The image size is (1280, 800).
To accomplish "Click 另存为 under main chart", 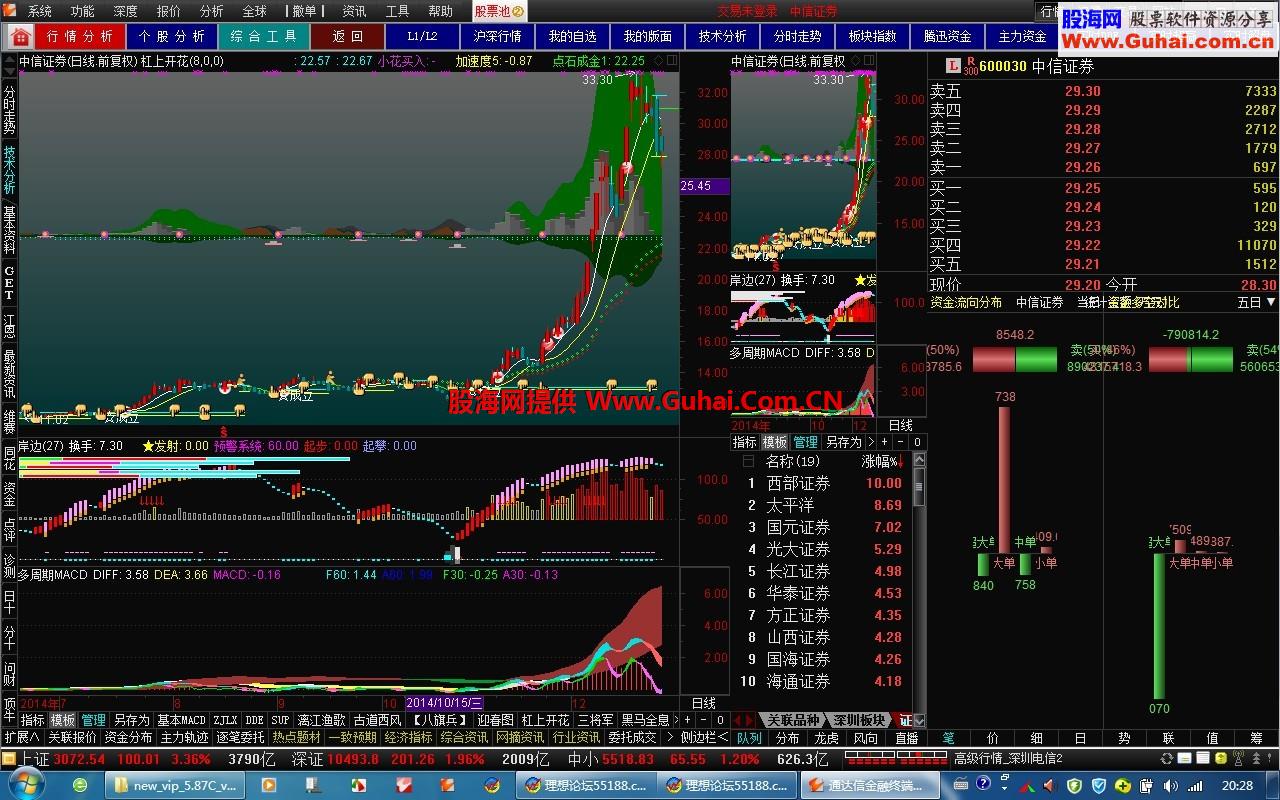I will coord(131,720).
